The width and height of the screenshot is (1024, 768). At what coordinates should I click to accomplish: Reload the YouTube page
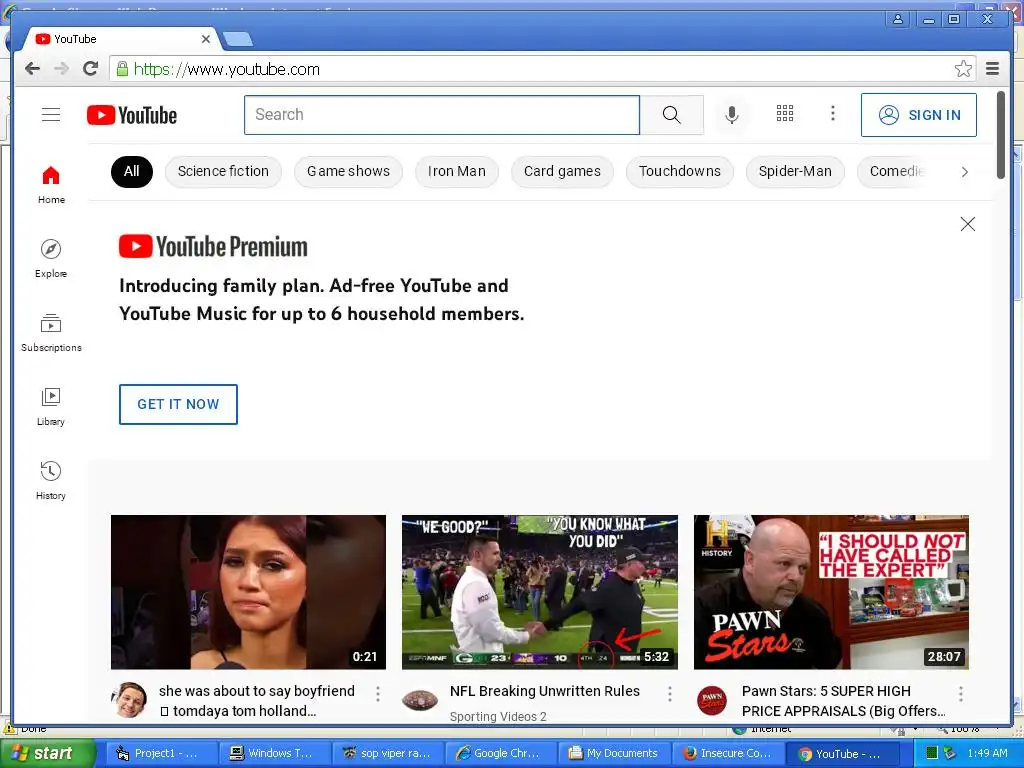91,69
